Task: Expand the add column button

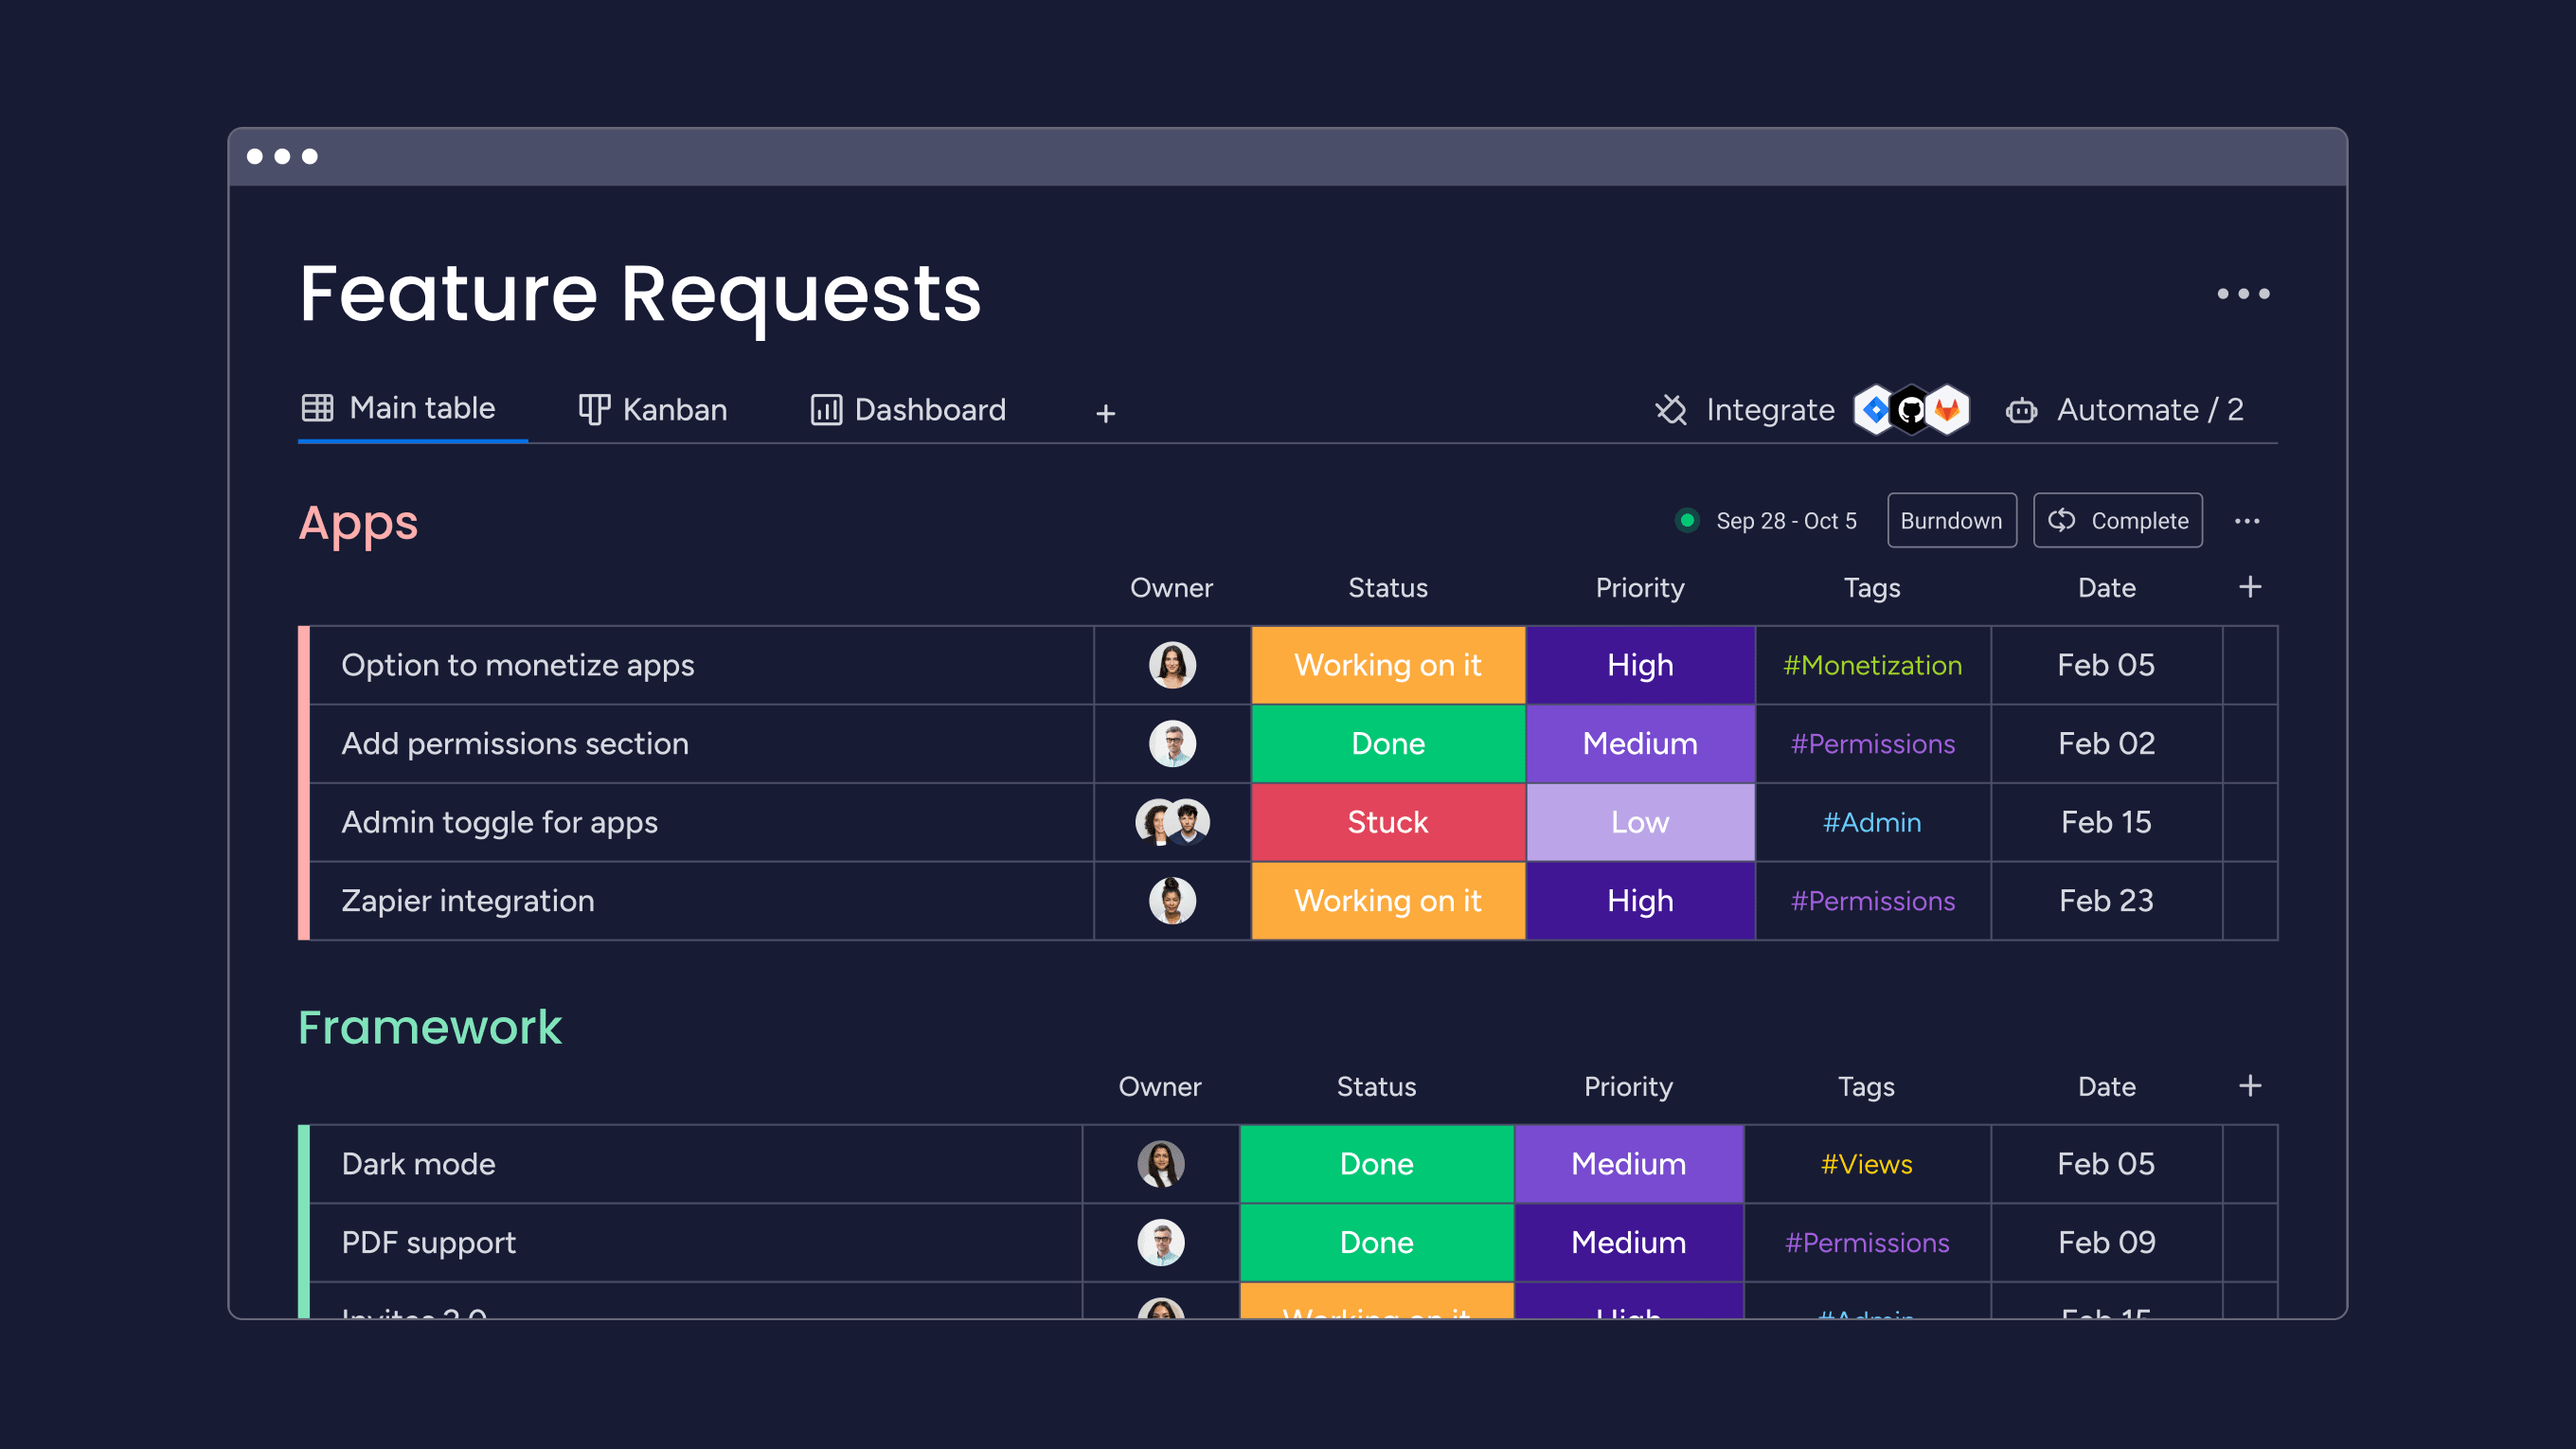Action: (2250, 587)
